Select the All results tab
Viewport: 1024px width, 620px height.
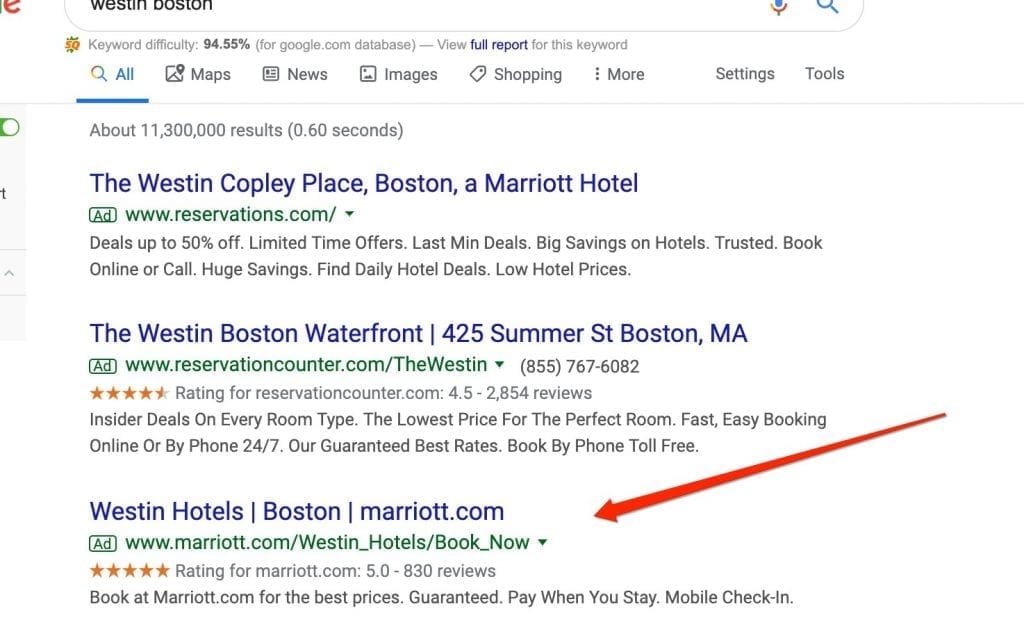(x=112, y=74)
